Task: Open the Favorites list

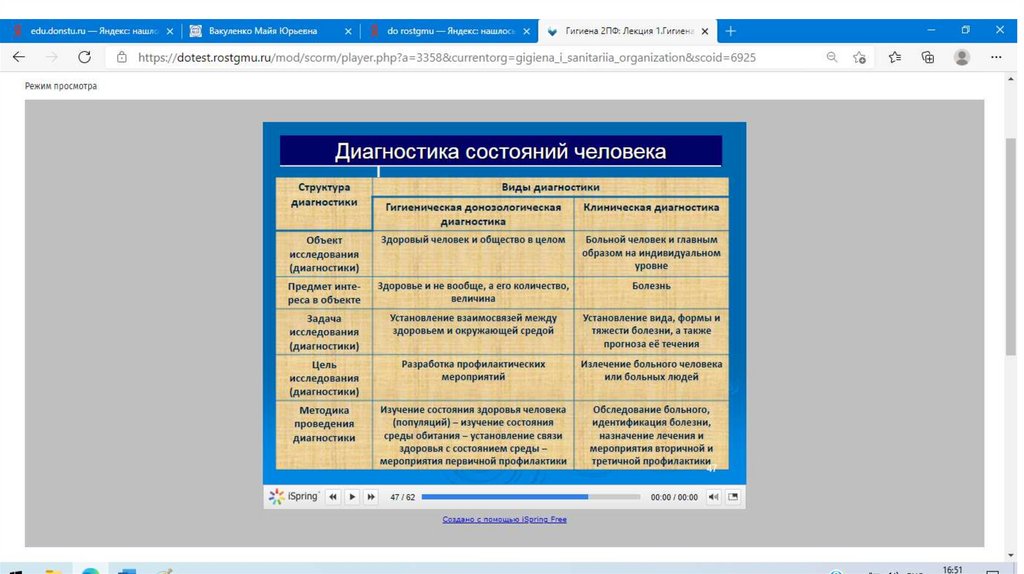Action: pos(895,57)
